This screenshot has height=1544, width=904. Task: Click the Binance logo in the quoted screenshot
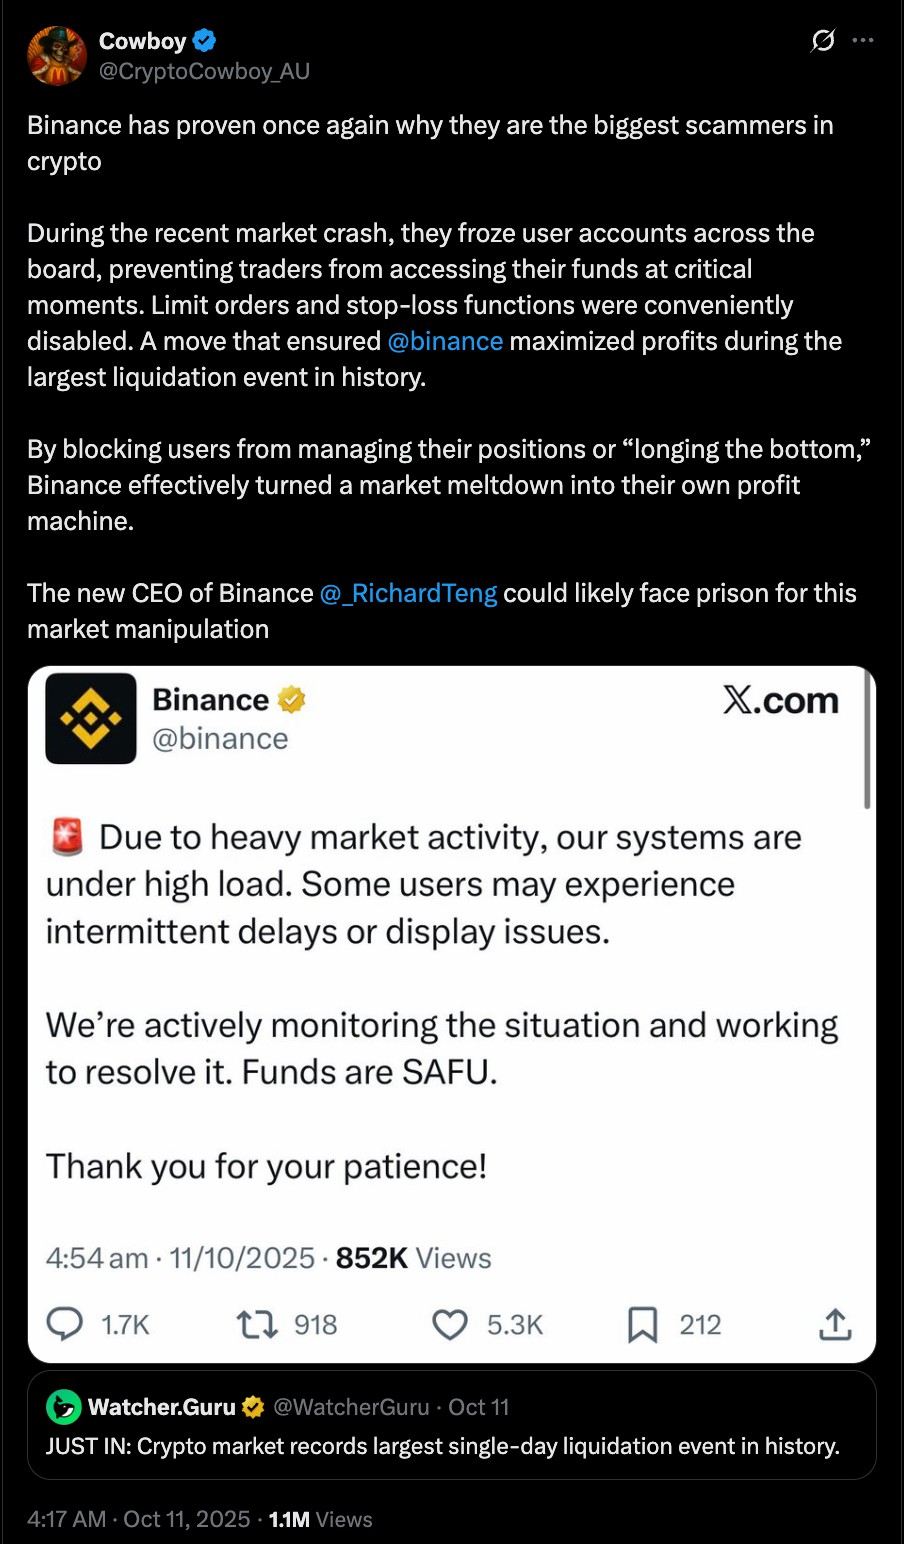91,718
